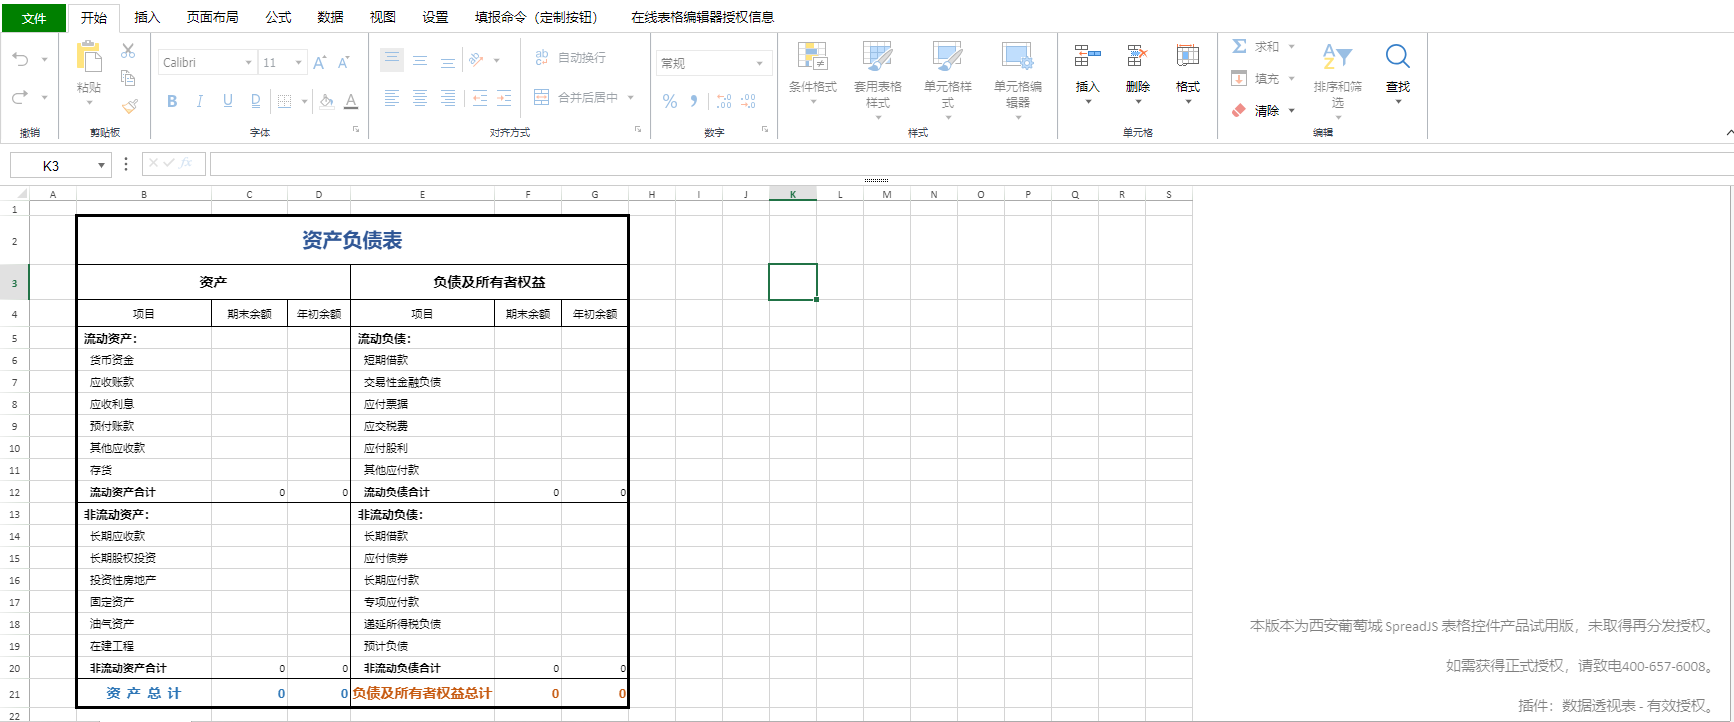The image size is (1734, 722).
Task: Toggle align text left
Action: coord(392,97)
